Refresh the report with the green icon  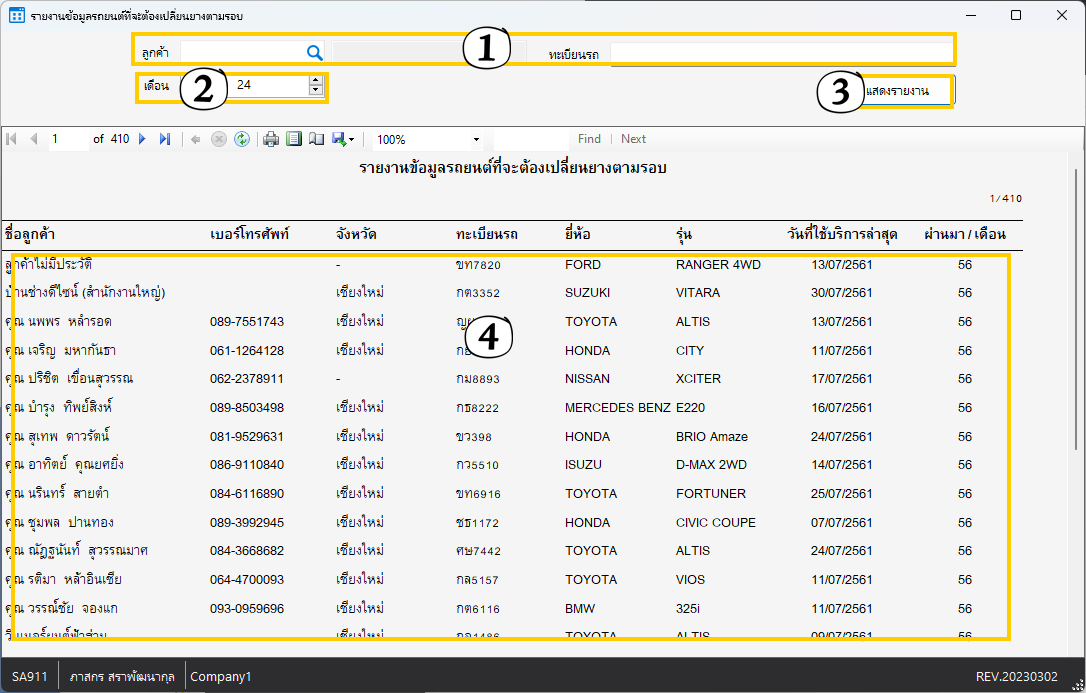242,139
